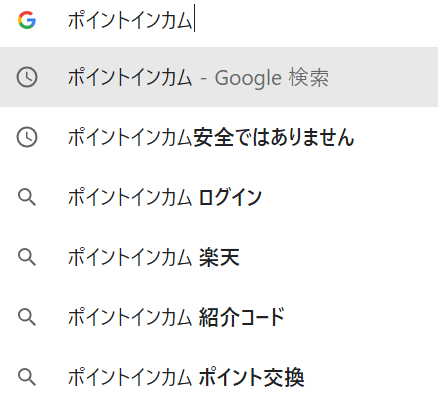The width and height of the screenshot is (438, 412).
Task: Click history clock icon next to 安全ではありません
Action: point(27,137)
